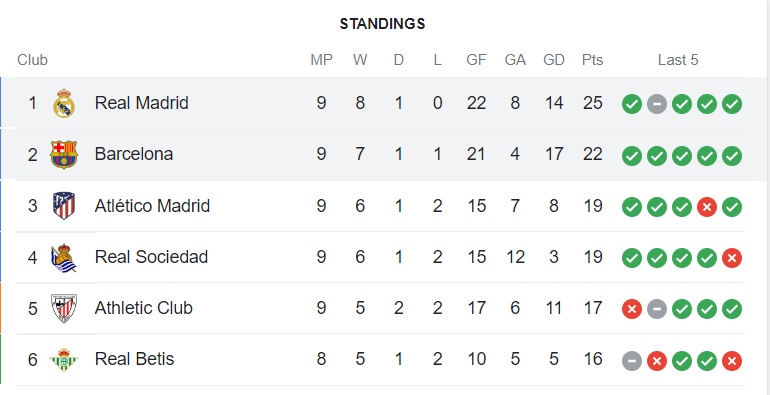The image size is (770, 395).
Task: Select the Athletic Club team name
Action: (143, 308)
